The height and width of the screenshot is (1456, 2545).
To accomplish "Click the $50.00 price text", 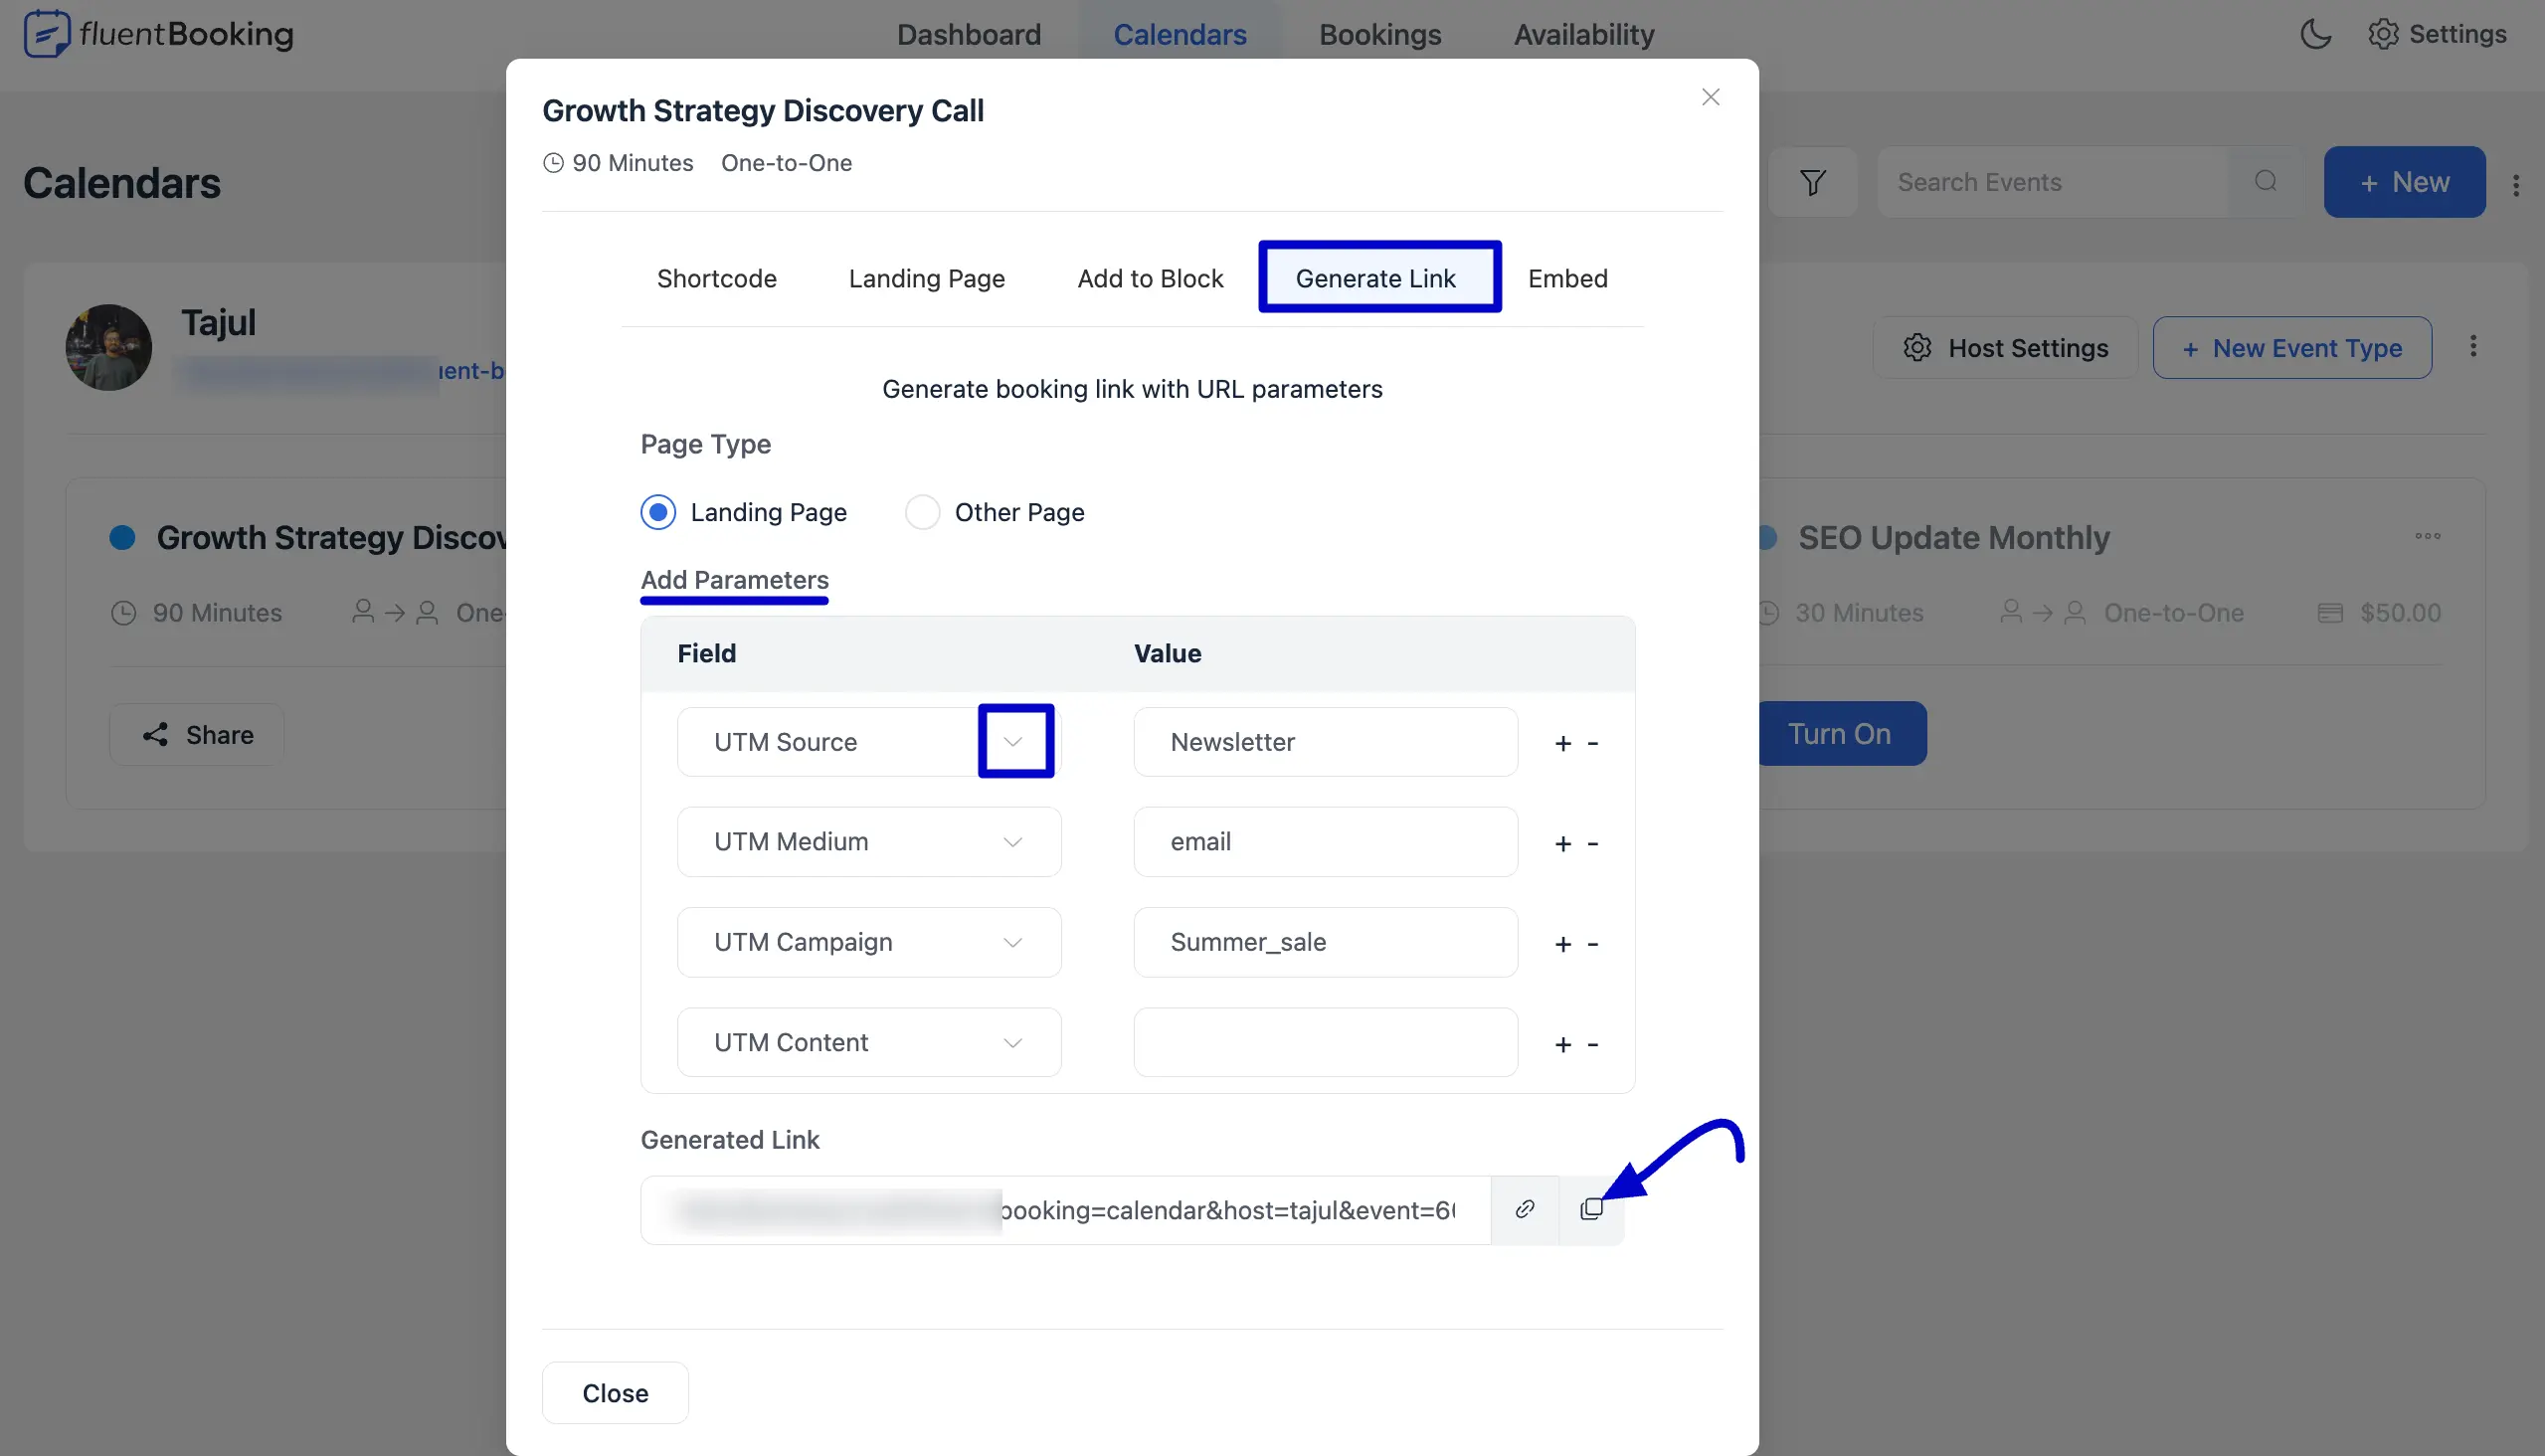I will point(2399,612).
